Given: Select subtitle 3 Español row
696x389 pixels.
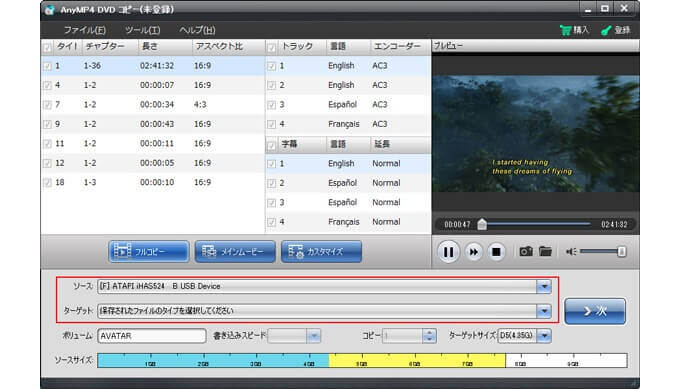Looking at the screenshot, I should (348, 202).
